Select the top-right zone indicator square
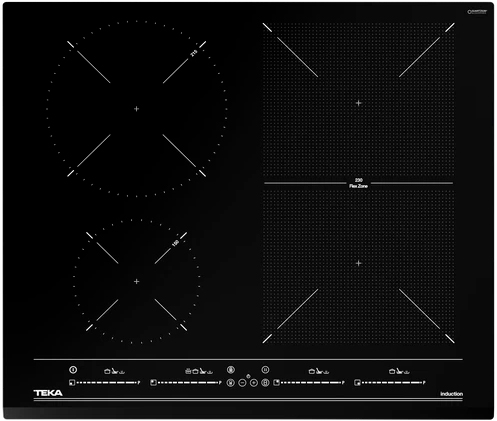The height and width of the screenshot is (421, 497). pyautogui.click(x=276, y=382)
